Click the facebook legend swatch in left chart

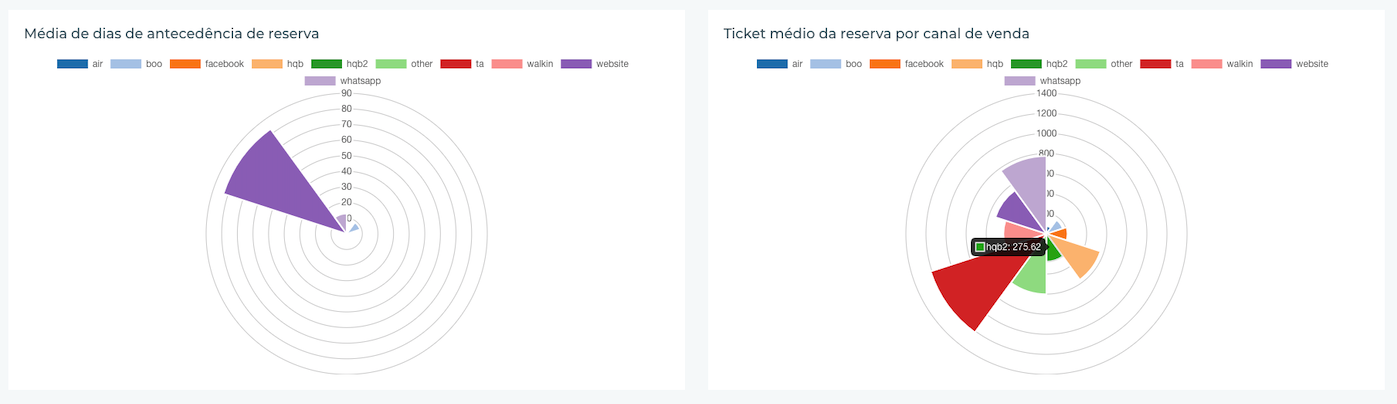click(186, 64)
